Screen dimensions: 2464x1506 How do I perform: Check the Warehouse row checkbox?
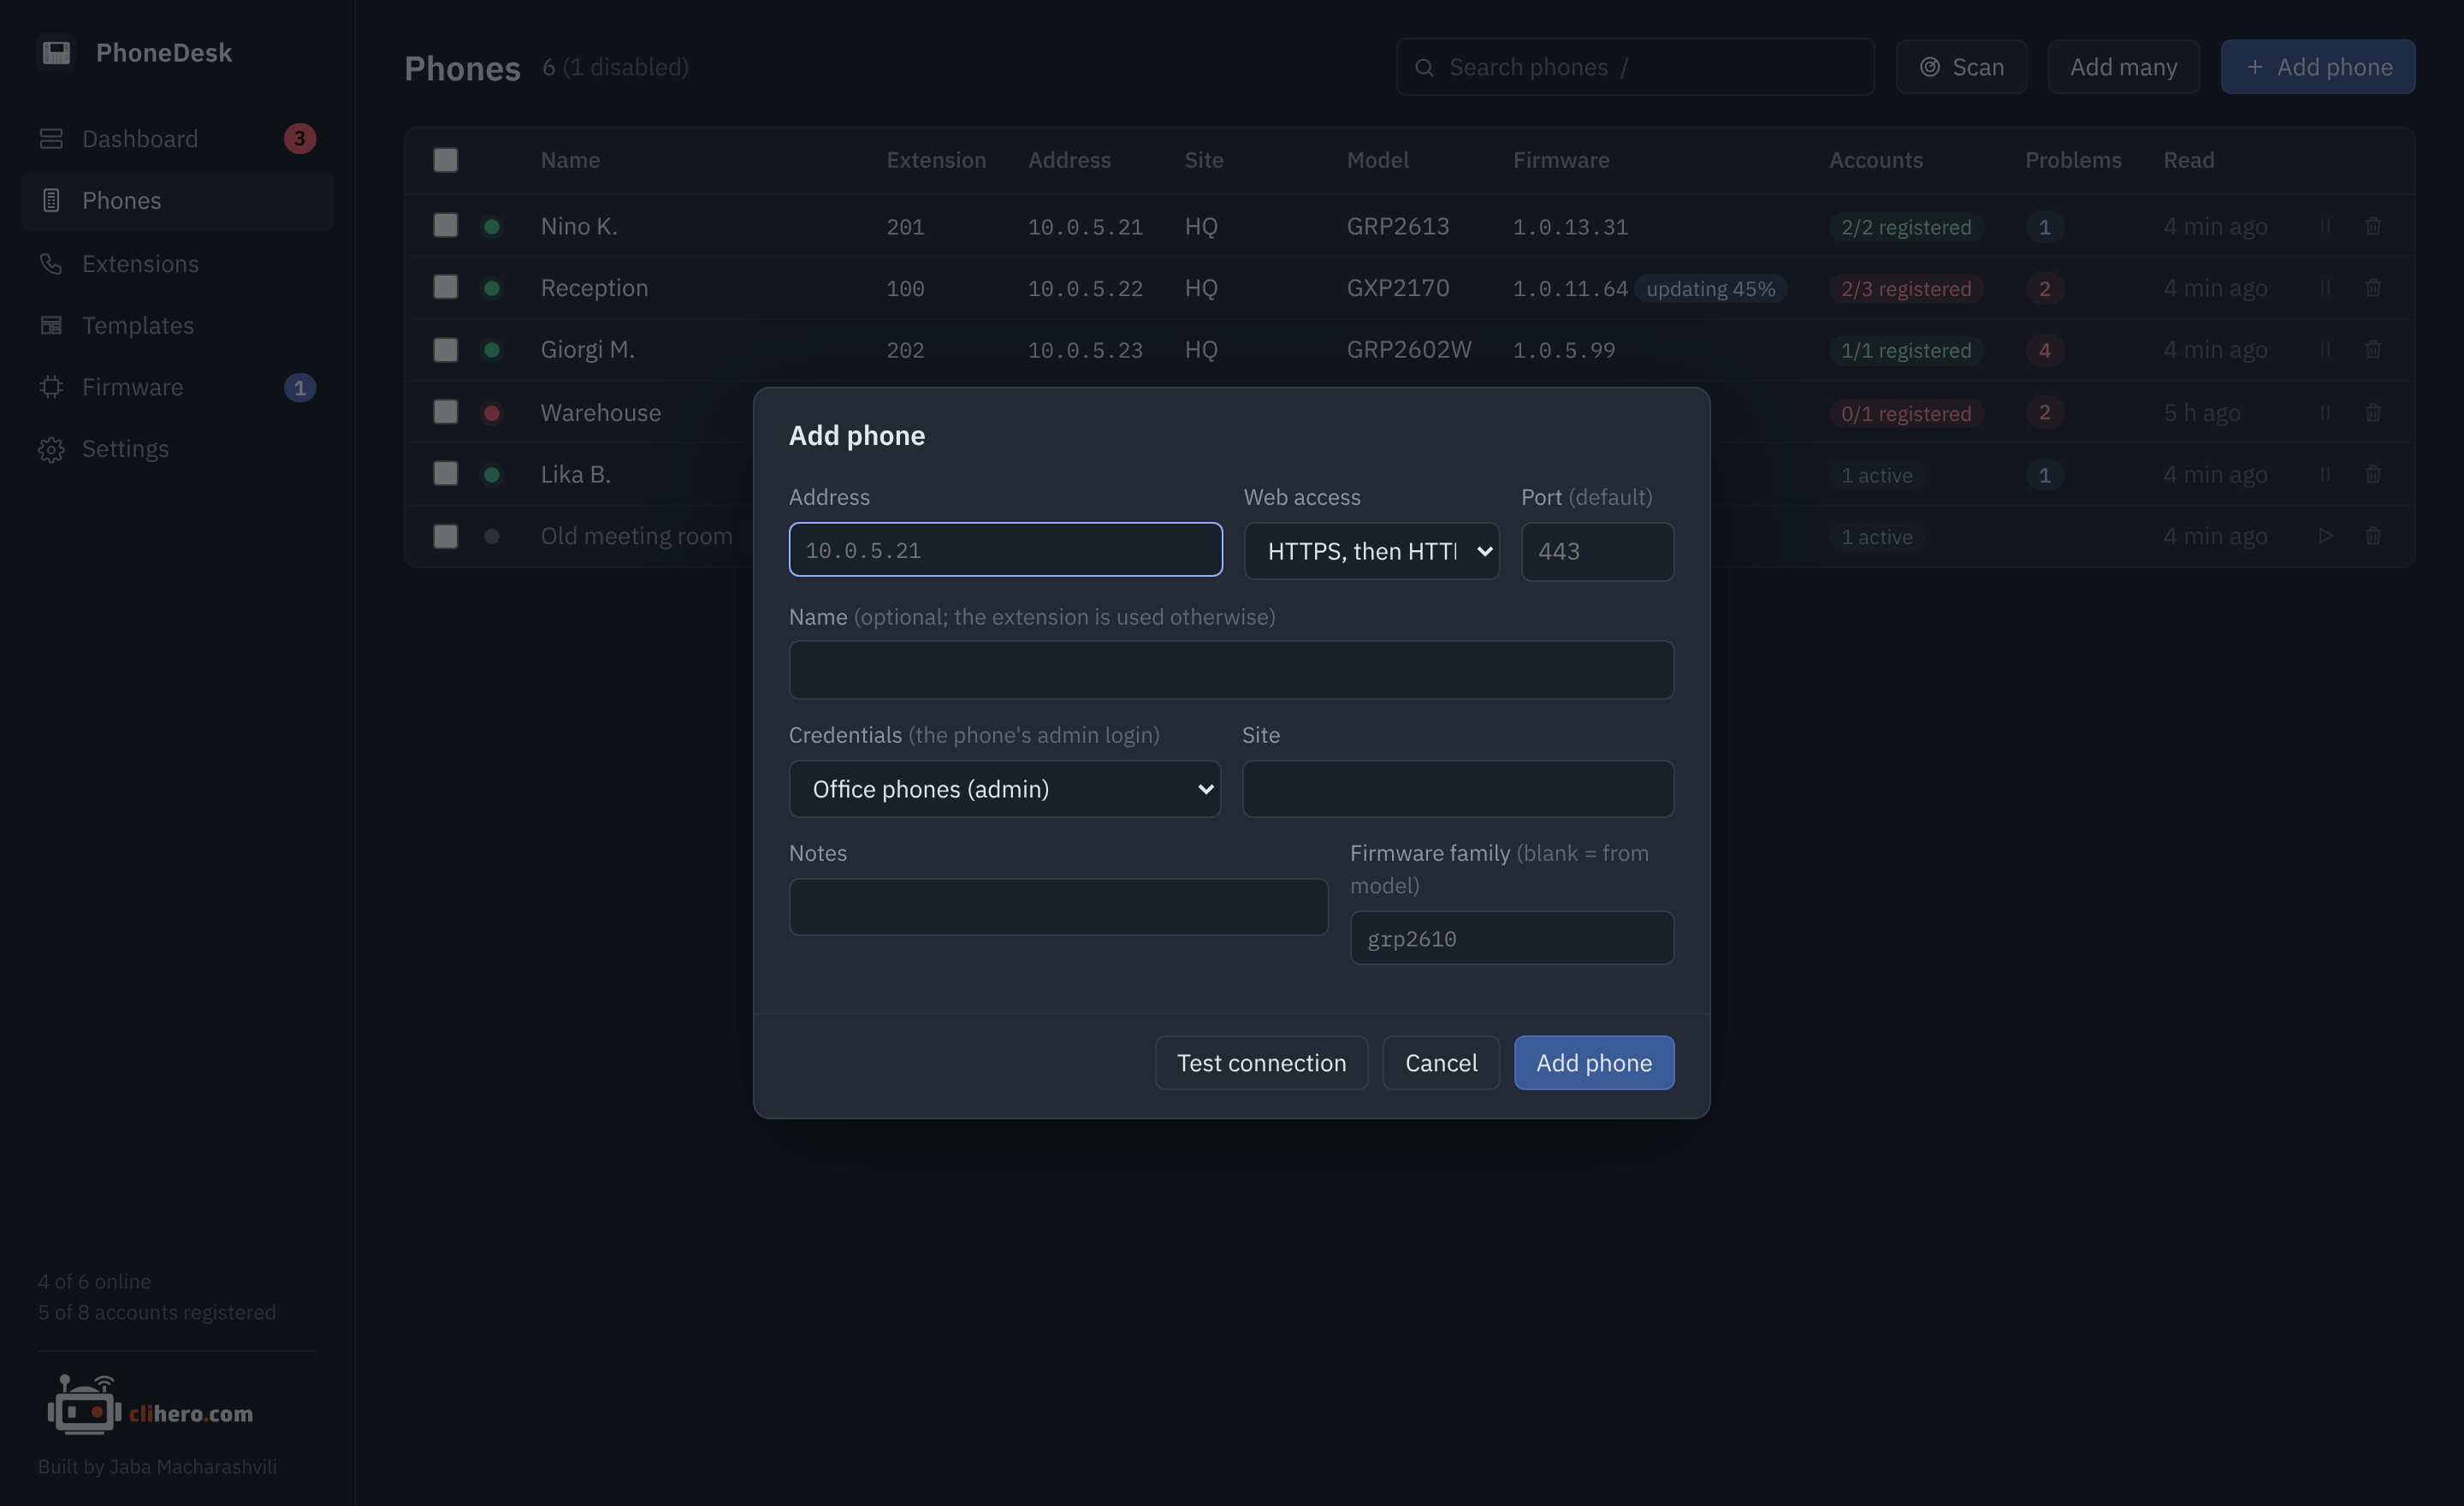[446, 412]
